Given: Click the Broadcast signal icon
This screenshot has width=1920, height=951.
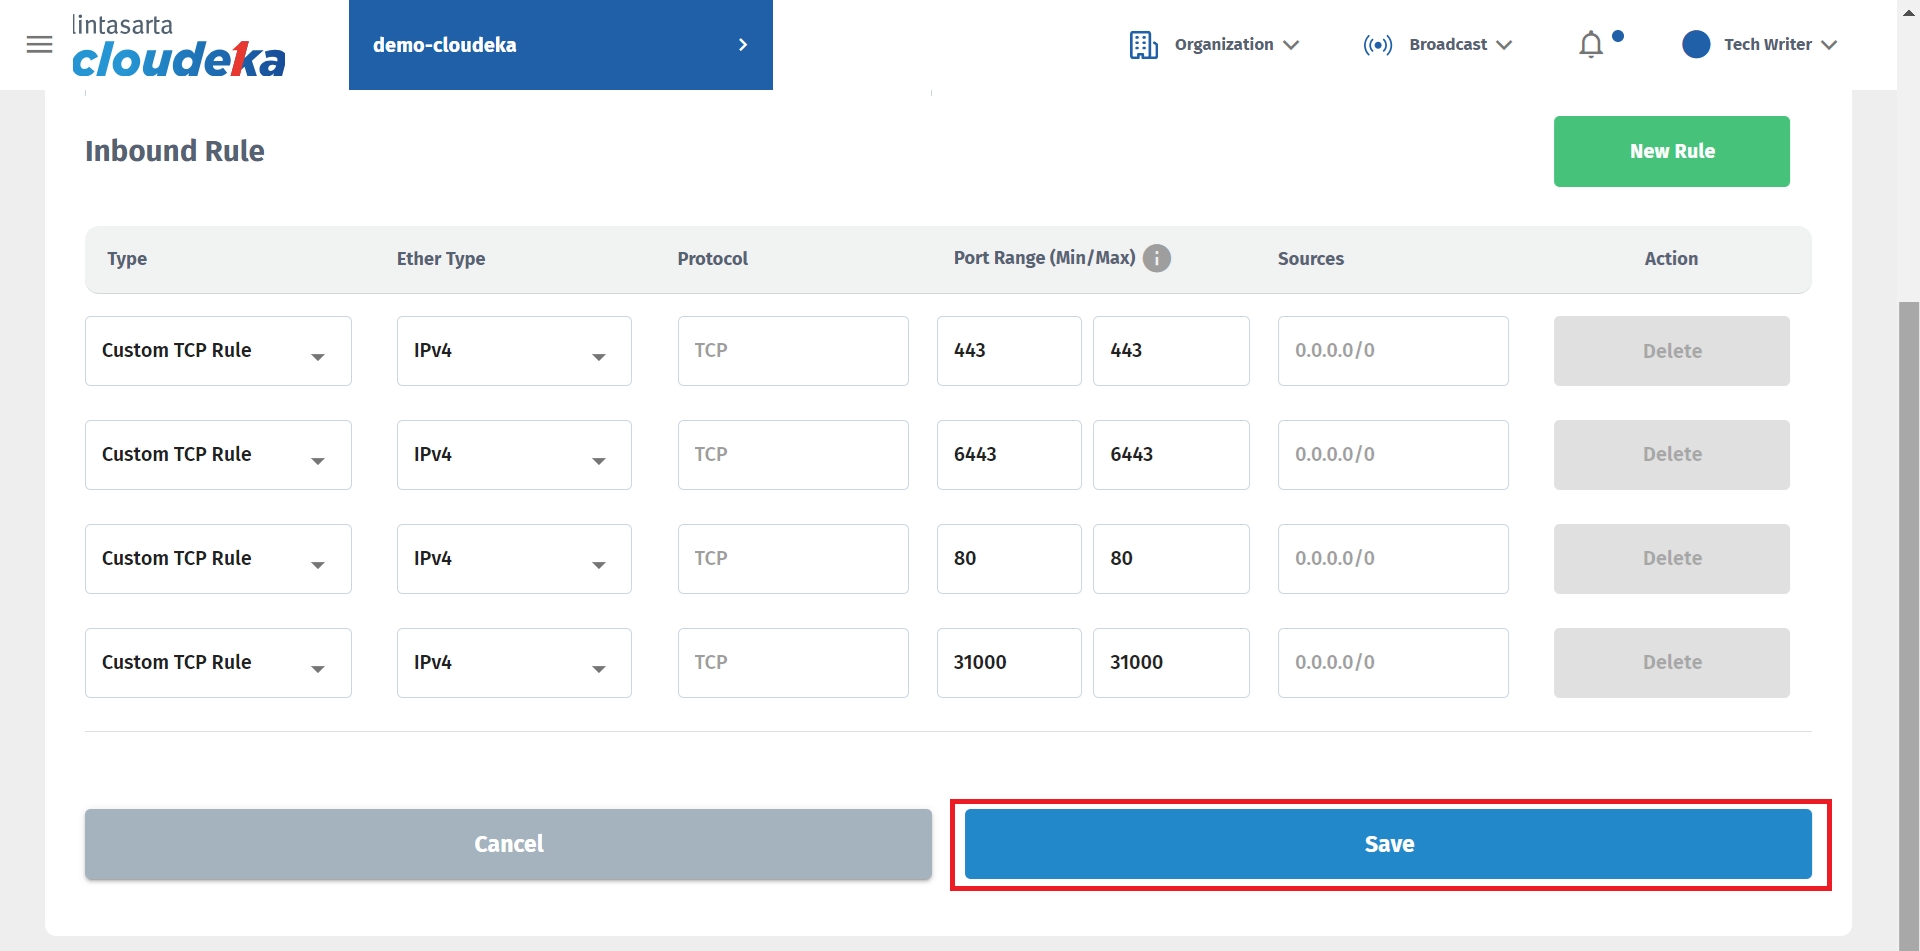Looking at the screenshot, I should [x=1377, y=45].
